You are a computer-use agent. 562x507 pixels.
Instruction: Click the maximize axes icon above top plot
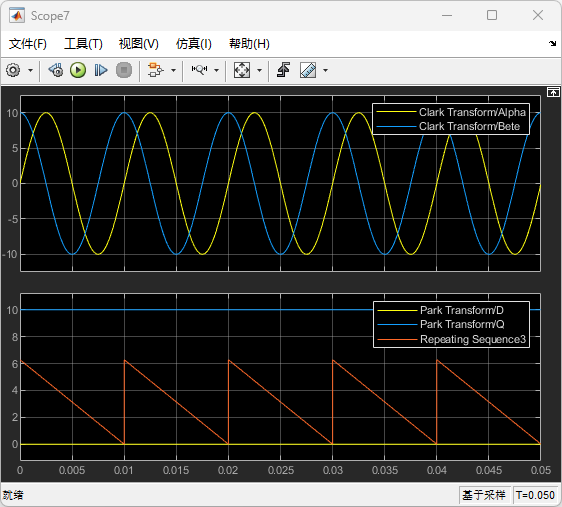pos(553,92)
